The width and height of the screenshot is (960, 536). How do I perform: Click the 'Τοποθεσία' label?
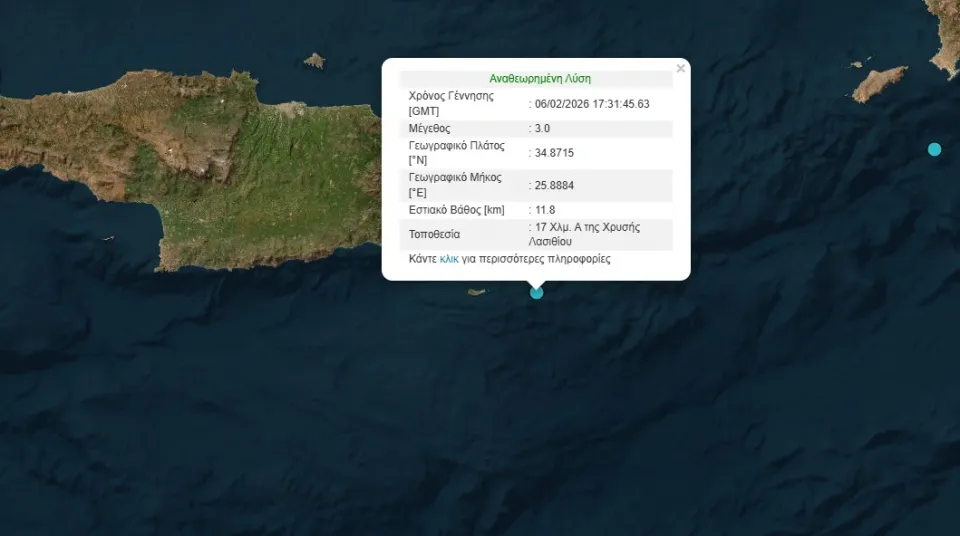[x=435, y=235]
